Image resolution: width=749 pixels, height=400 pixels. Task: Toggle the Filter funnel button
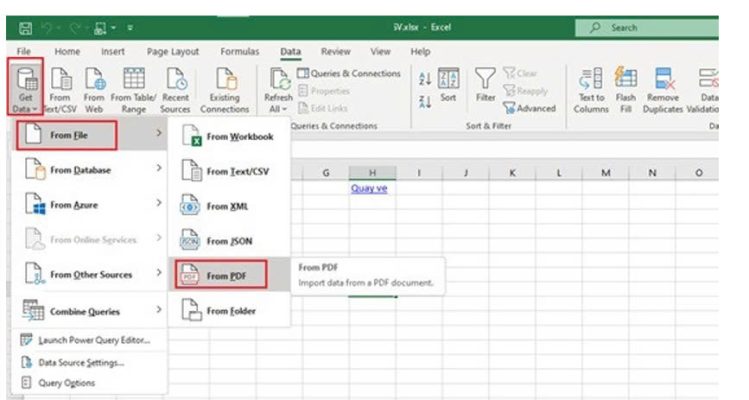click(485, 85)
